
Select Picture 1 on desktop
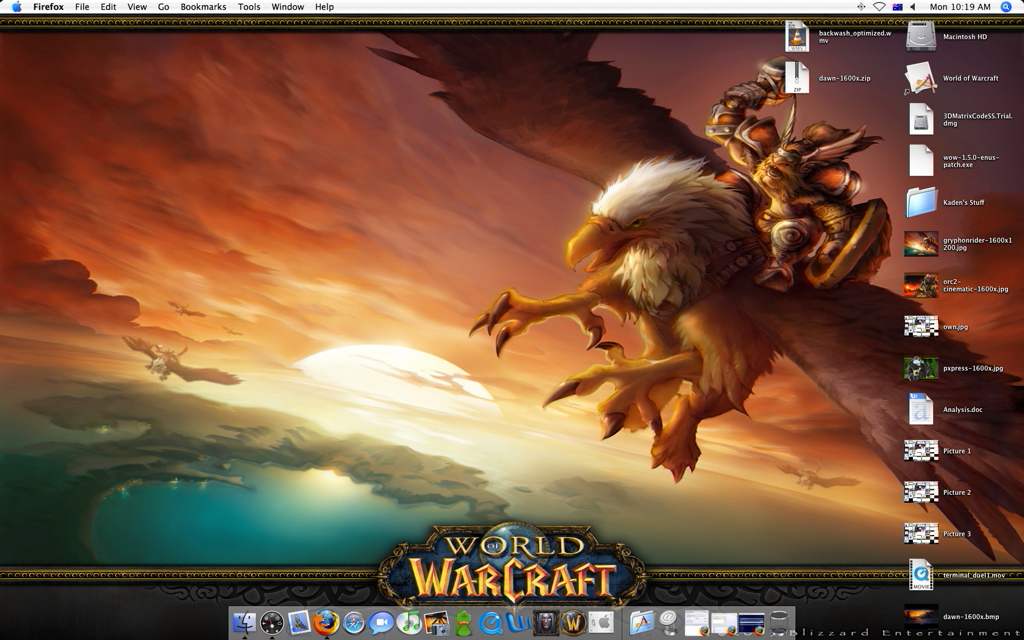click(x=921, y=451)
